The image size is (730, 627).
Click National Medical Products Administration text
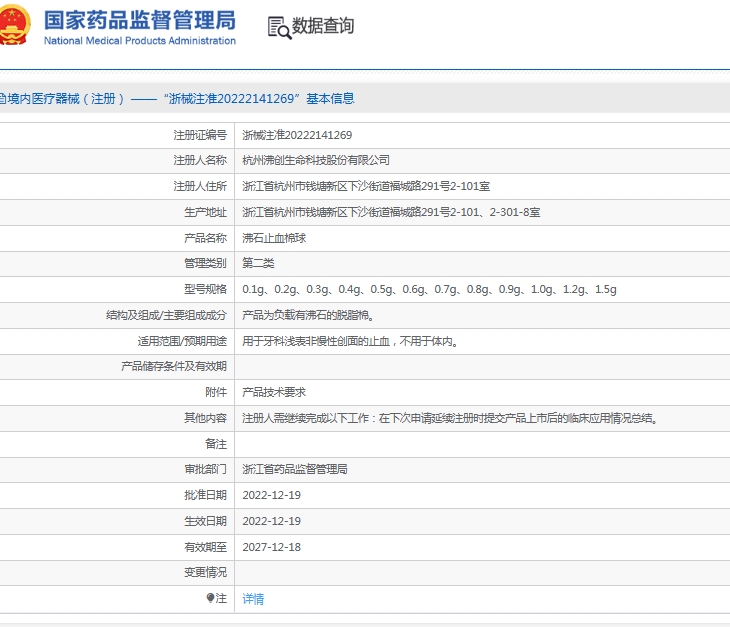(140, 41)
